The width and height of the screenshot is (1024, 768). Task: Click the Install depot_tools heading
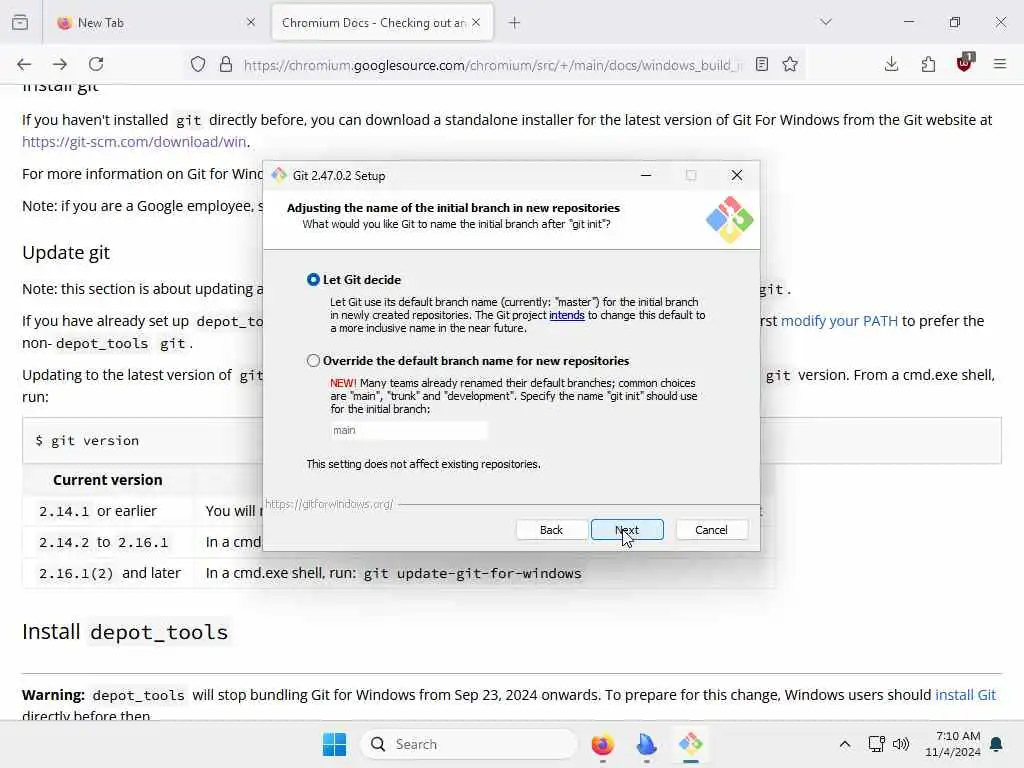tap(125, 632)
